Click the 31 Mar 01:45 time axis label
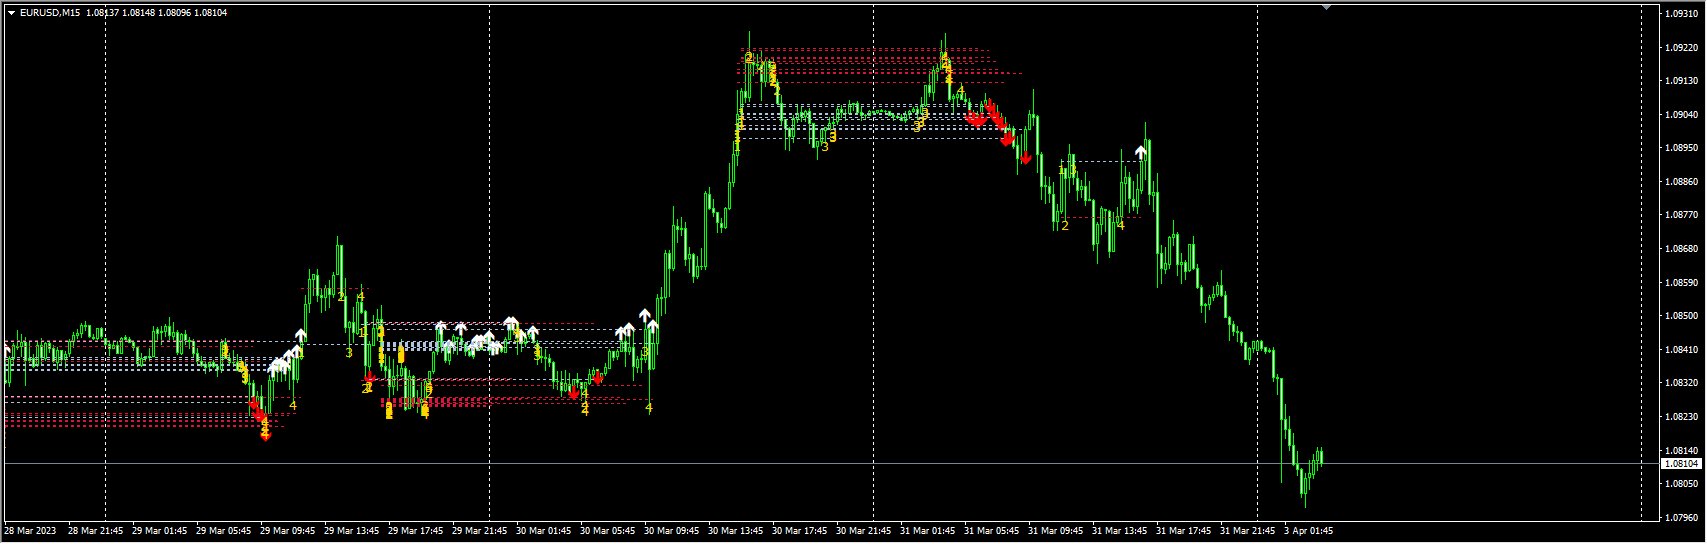 coord(927,531)
